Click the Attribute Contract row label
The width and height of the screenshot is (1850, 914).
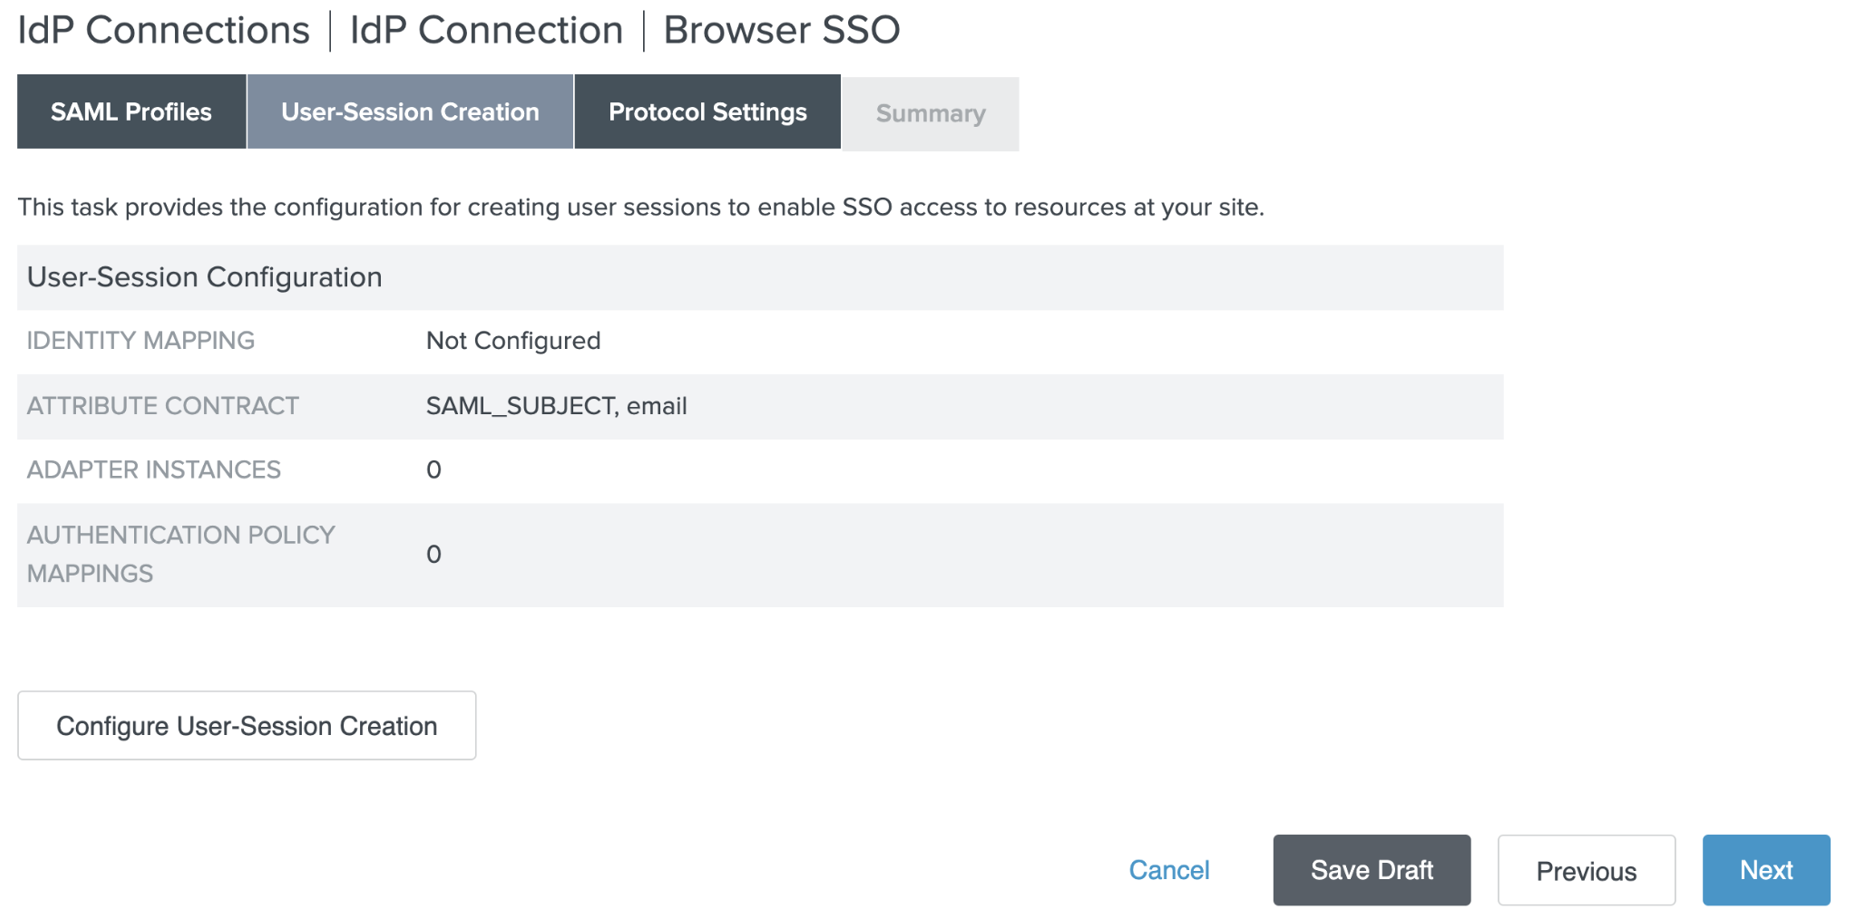pyautogui.click(x=163, y=406)
